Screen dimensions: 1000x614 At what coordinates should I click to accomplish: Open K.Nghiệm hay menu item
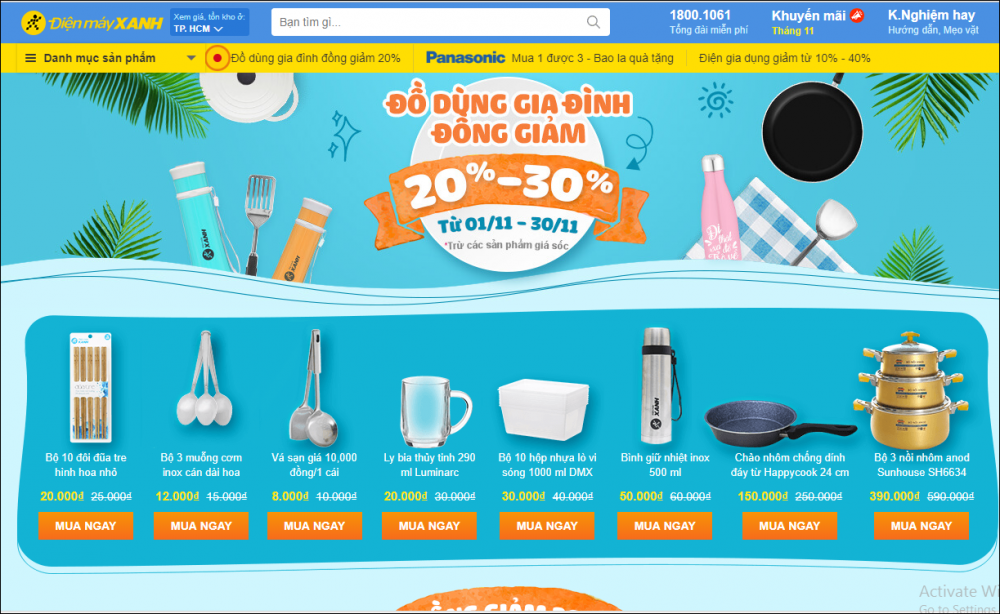coord(933,22)
